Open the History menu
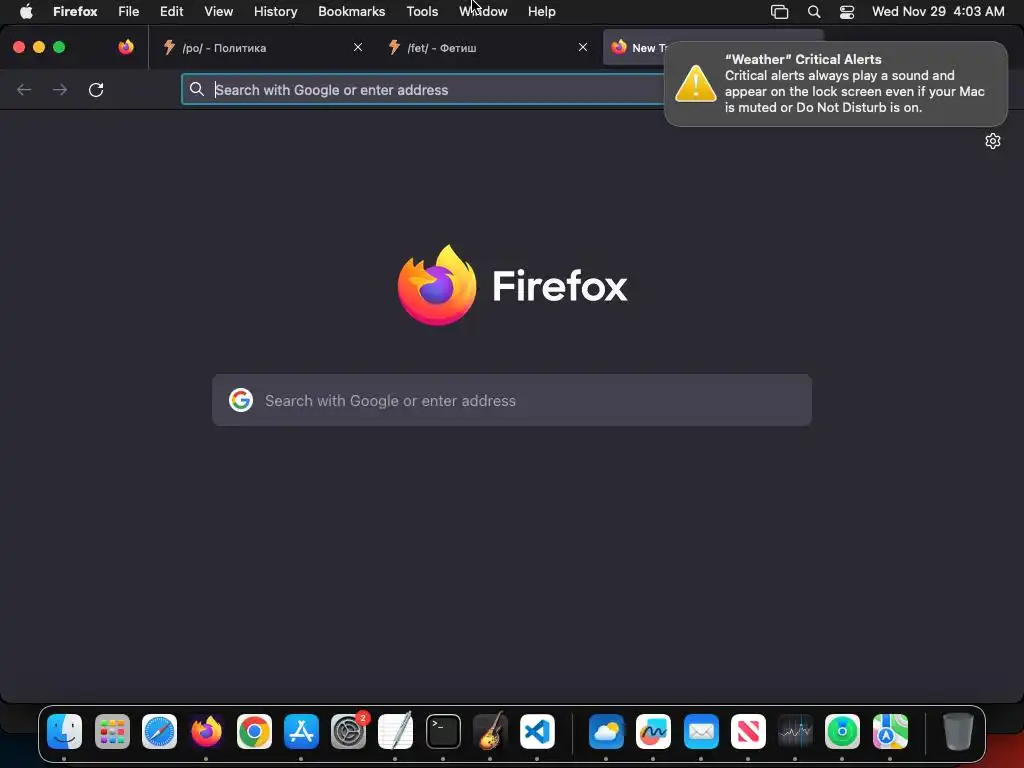This screenshot has width=1024, height=768. click(276, 12)
